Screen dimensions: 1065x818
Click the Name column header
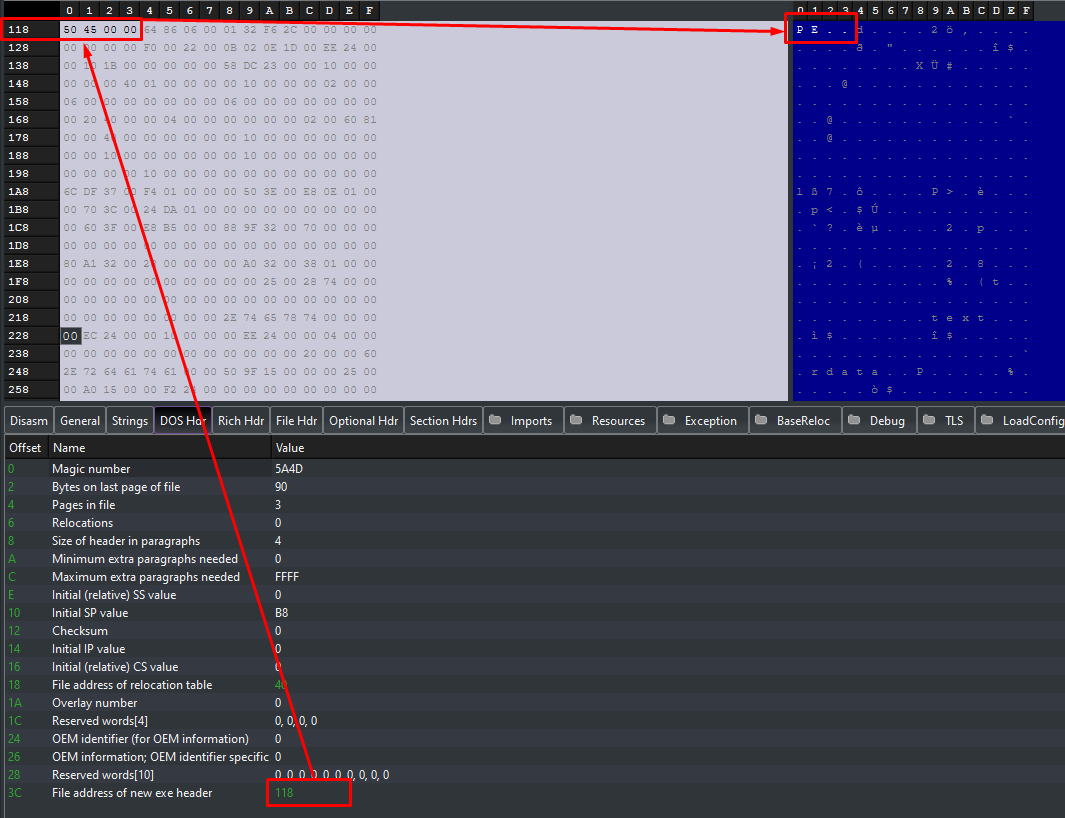pos(159,448)
